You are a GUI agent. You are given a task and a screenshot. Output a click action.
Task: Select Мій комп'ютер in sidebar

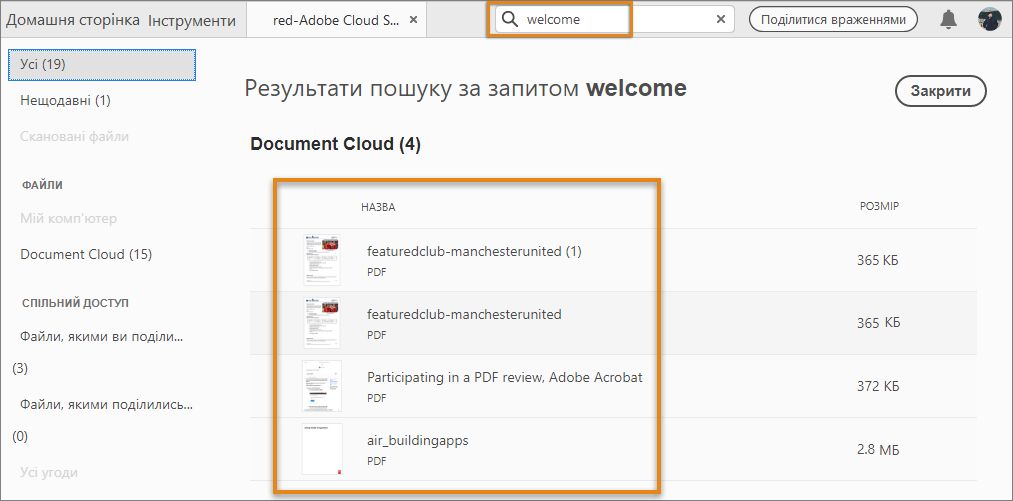pyautogui.click(x=68, y=219)
